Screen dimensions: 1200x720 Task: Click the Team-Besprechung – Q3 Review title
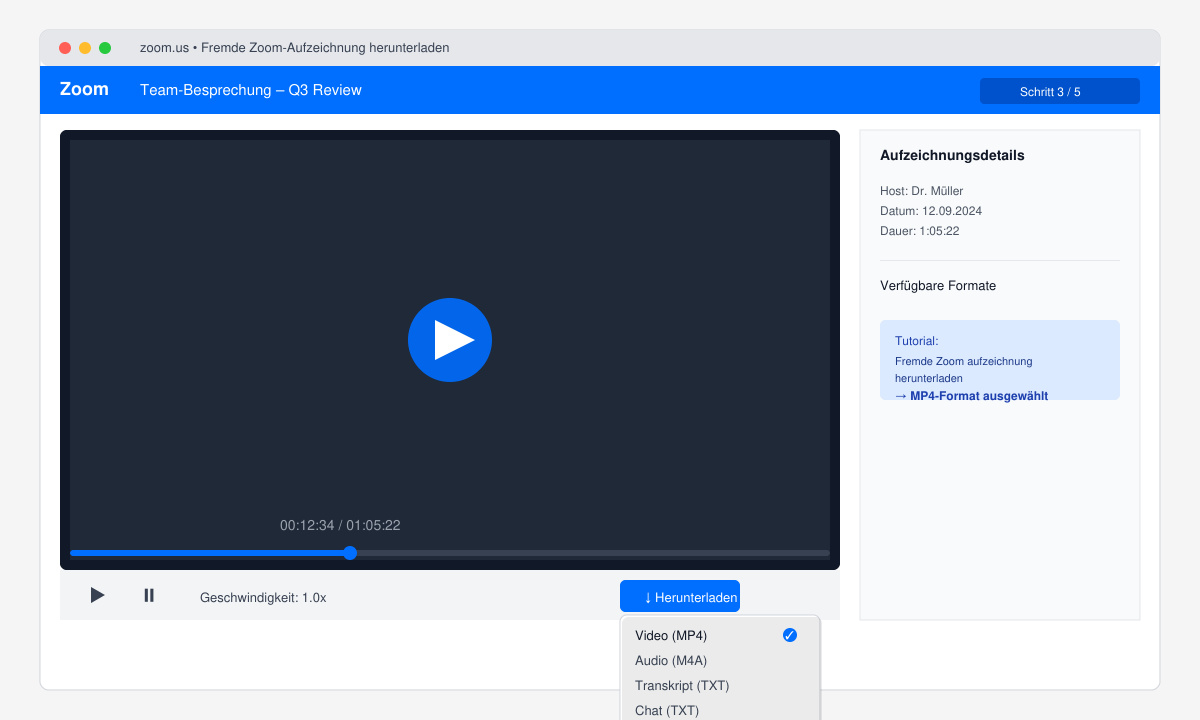[251, 90]
